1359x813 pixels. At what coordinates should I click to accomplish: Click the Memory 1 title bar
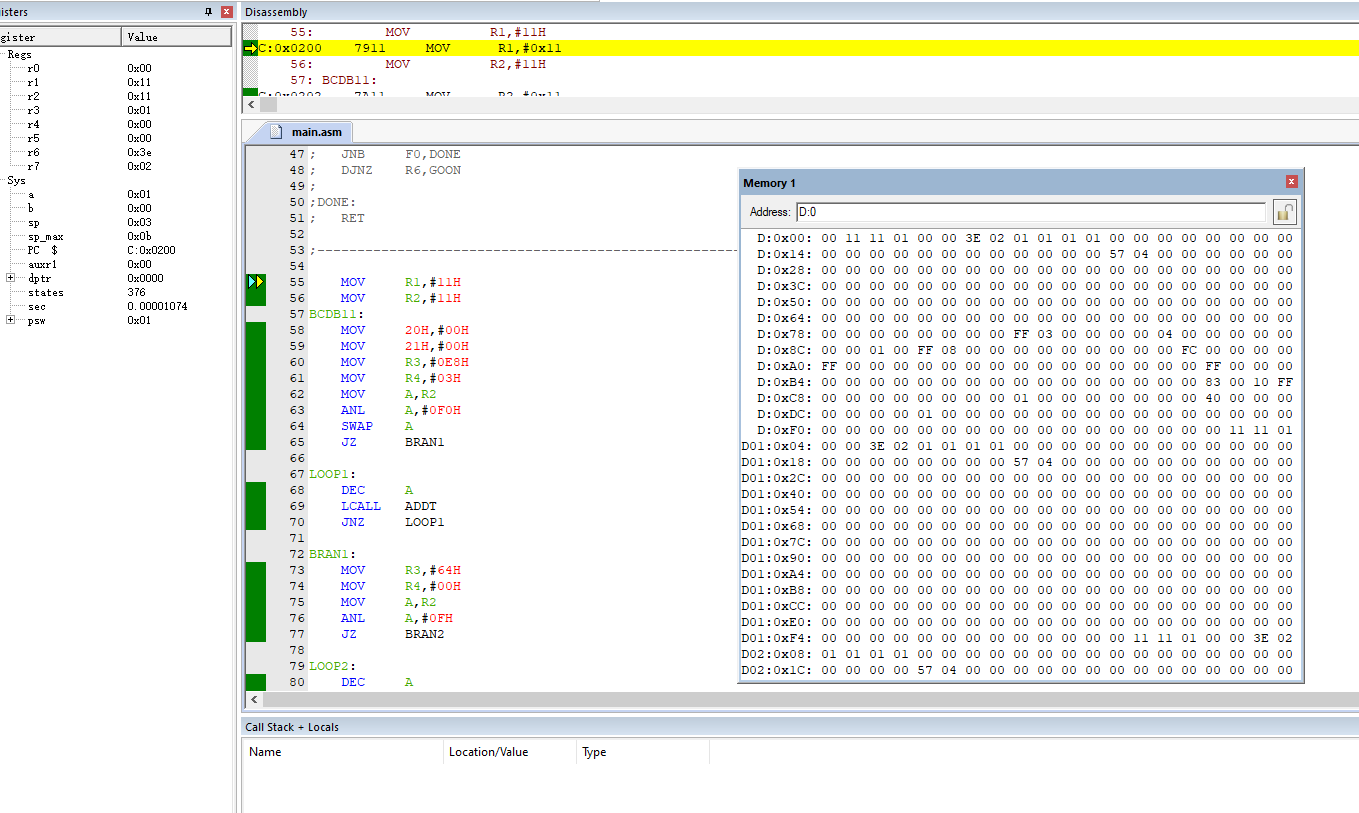click(1020, 182)
